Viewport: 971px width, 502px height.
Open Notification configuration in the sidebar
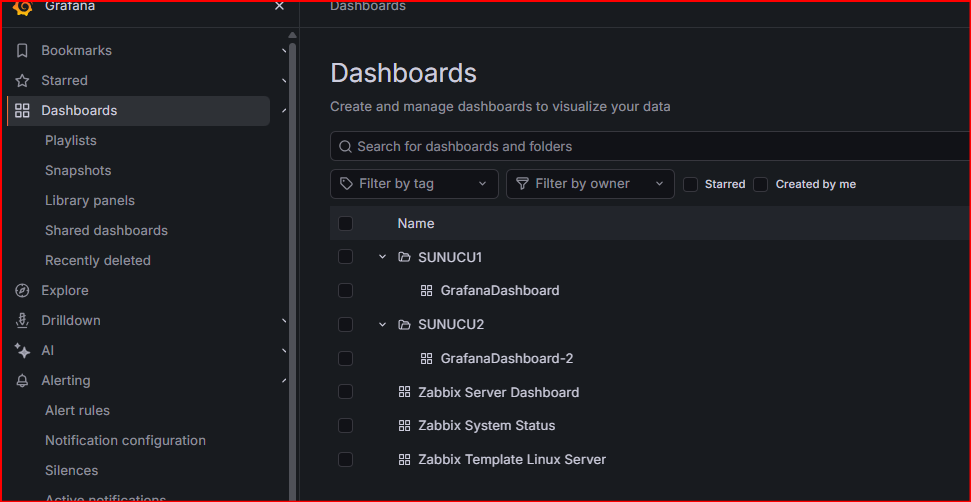(x=125, y=441)
